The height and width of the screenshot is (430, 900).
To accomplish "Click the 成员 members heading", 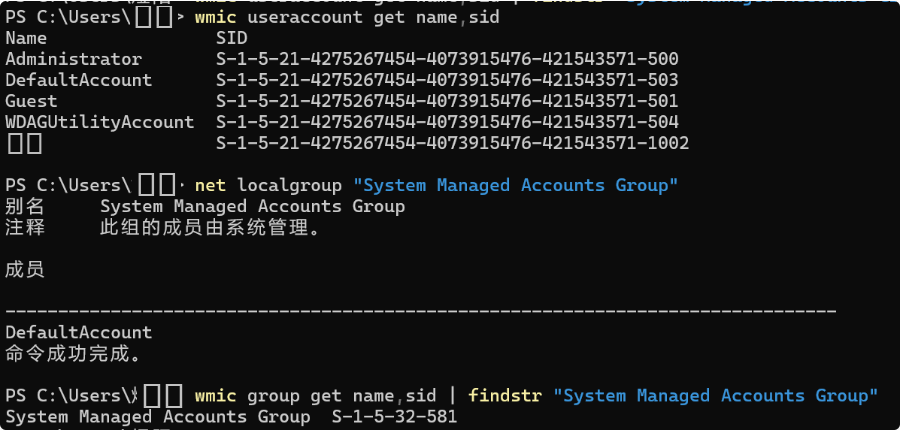I will [x=25, y=269].
